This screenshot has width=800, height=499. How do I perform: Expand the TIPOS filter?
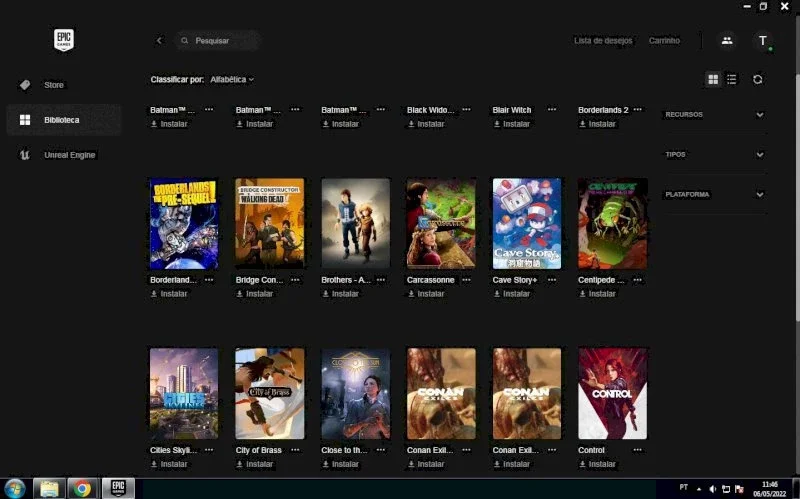(x=714, y=154)
